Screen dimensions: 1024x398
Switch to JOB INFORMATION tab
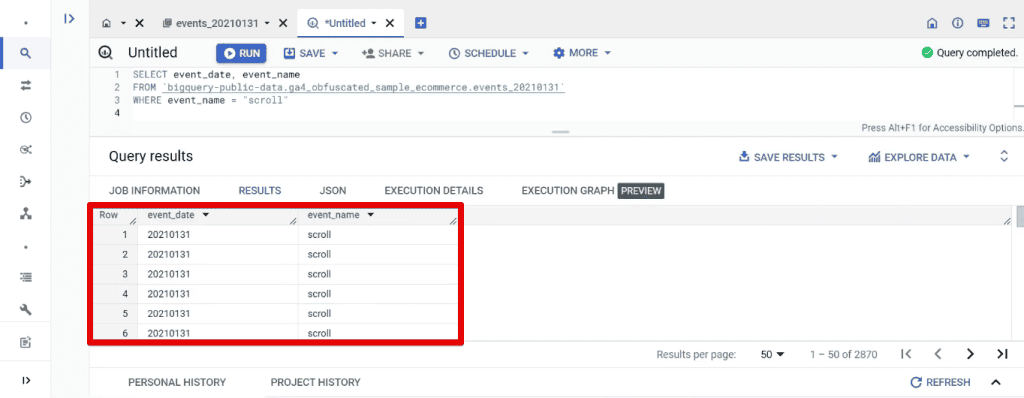point(154,191)
